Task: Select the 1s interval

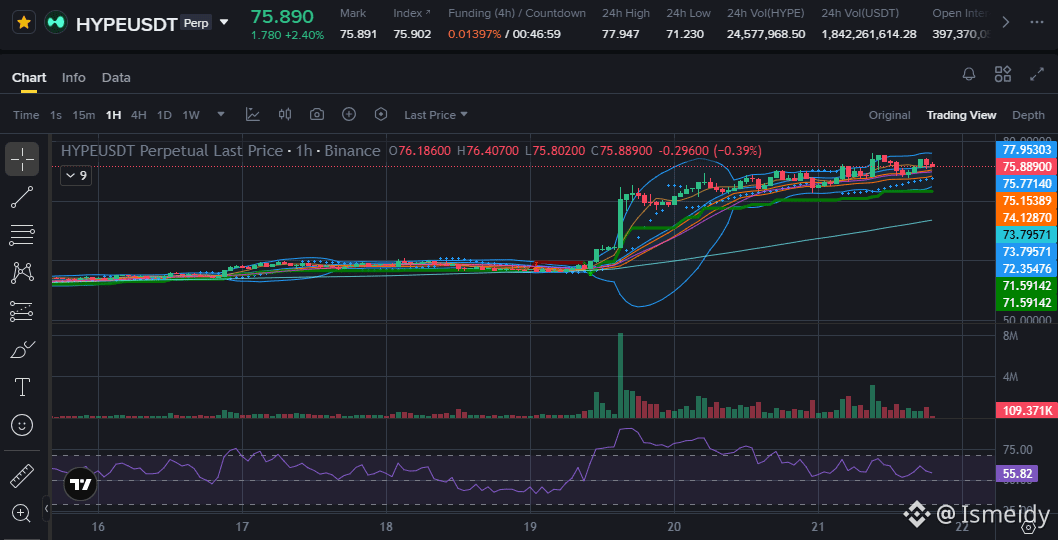Action: click(56, 115)
